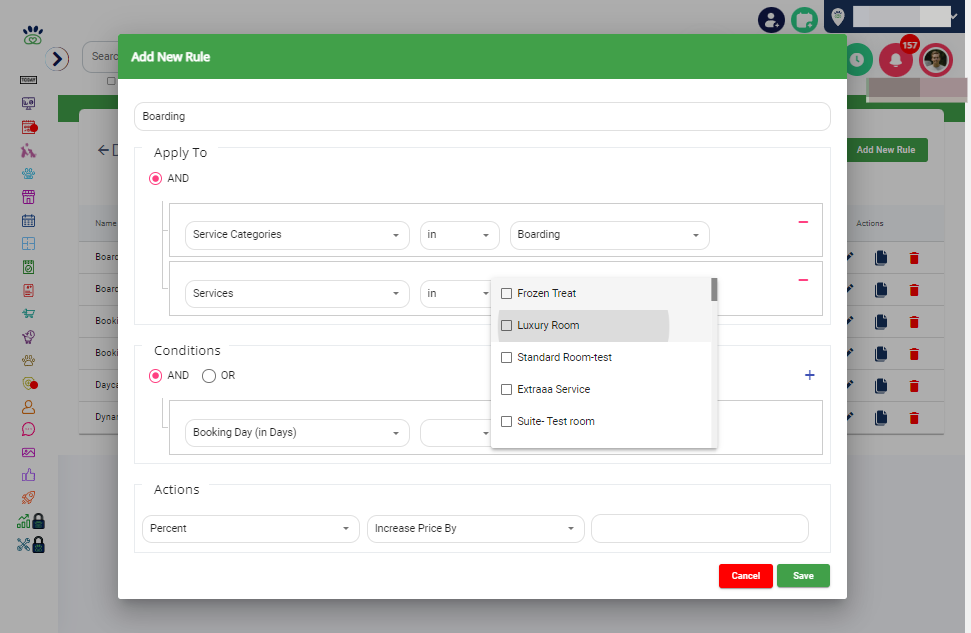Viewport: 971px width, 633px height.
Task: Open the locked tools sidebar icon
Action: [31, 545]
